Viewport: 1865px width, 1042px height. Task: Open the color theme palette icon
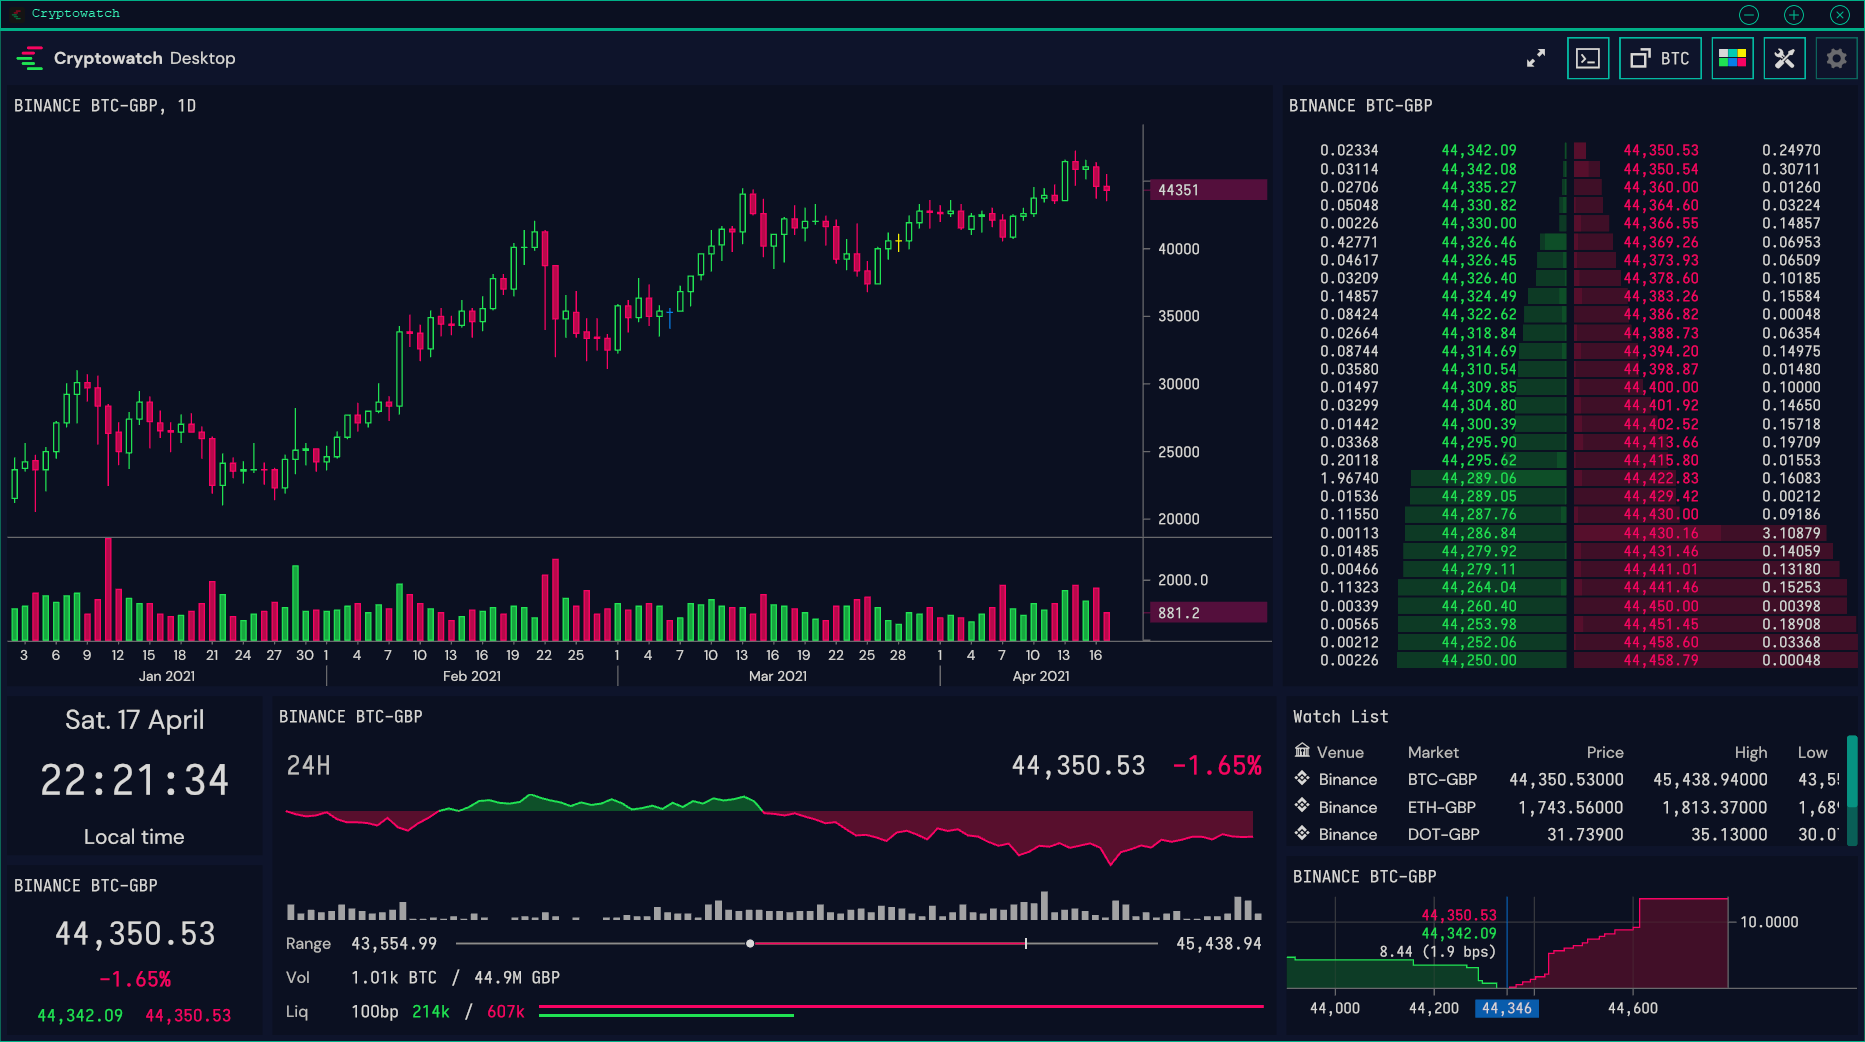(x=1732, y=59)
